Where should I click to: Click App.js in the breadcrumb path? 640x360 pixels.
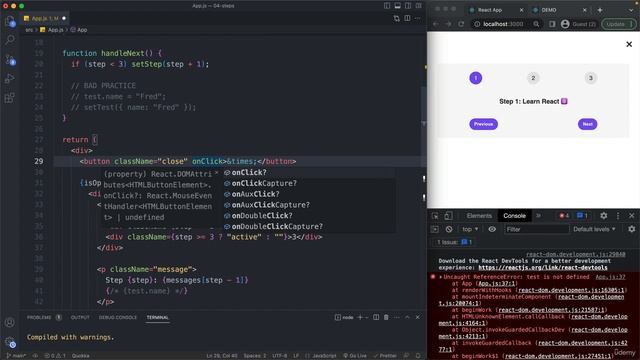56,30
